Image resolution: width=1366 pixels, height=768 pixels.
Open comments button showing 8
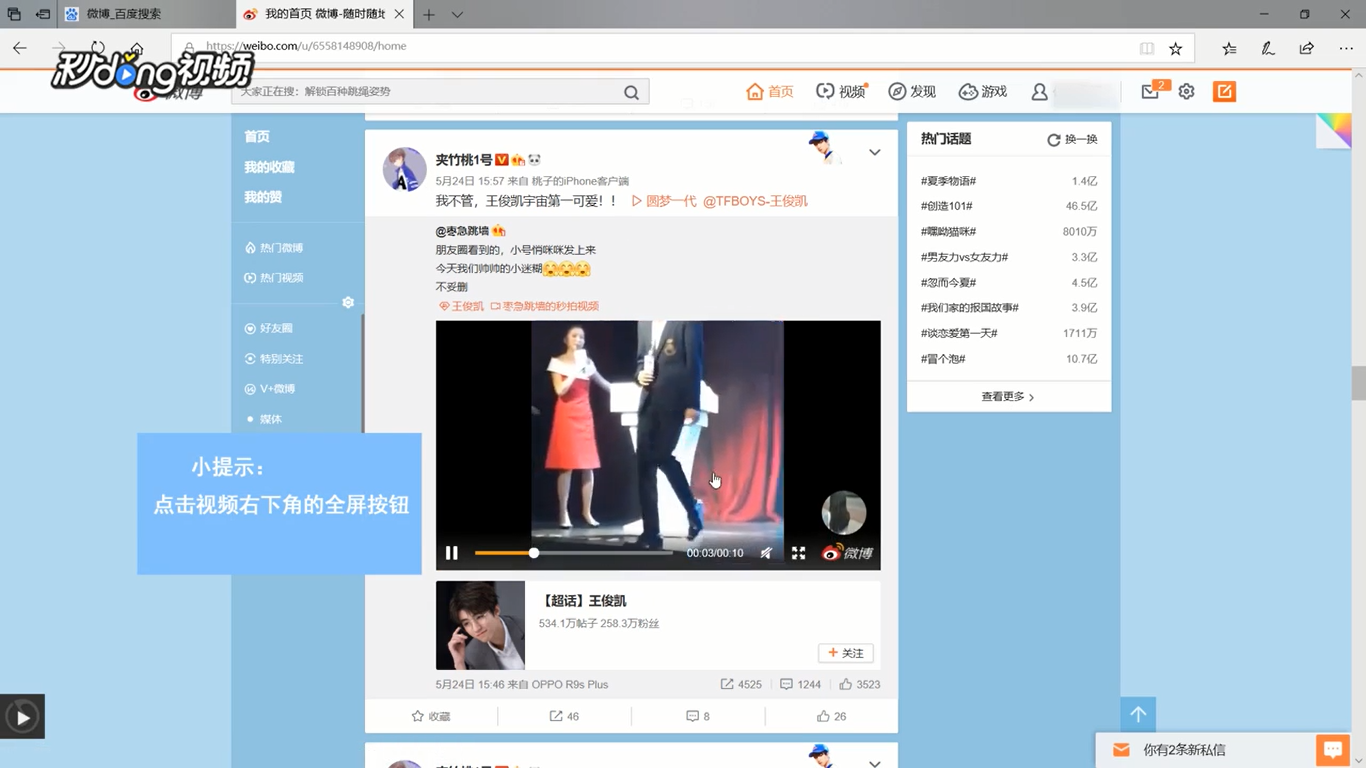point(698,716)
